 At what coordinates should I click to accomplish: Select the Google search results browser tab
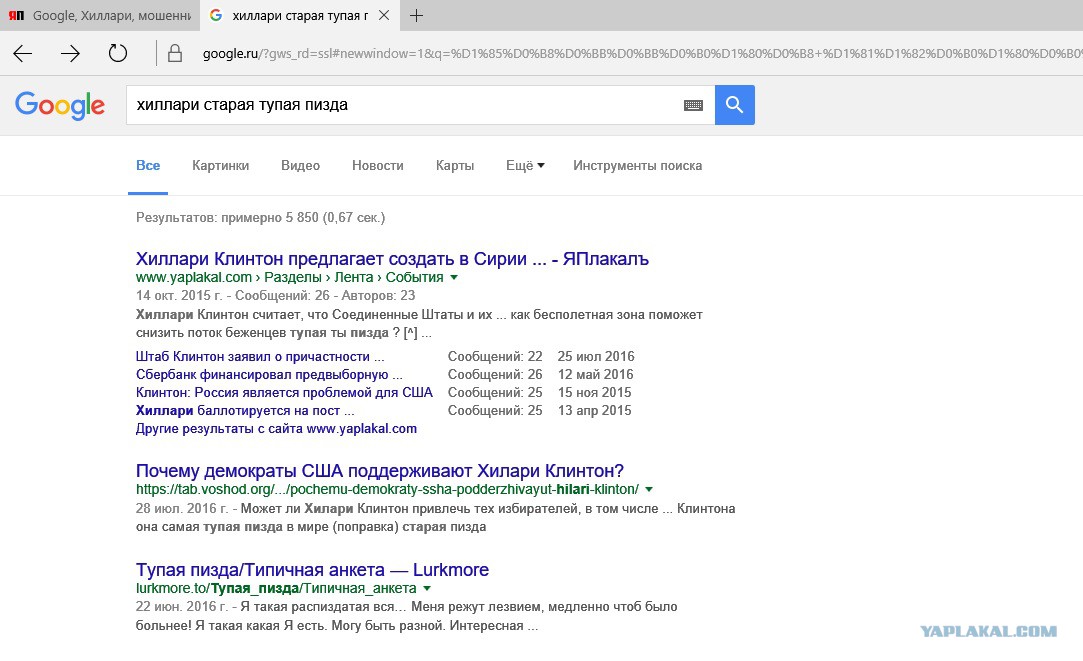coord(300,15)
